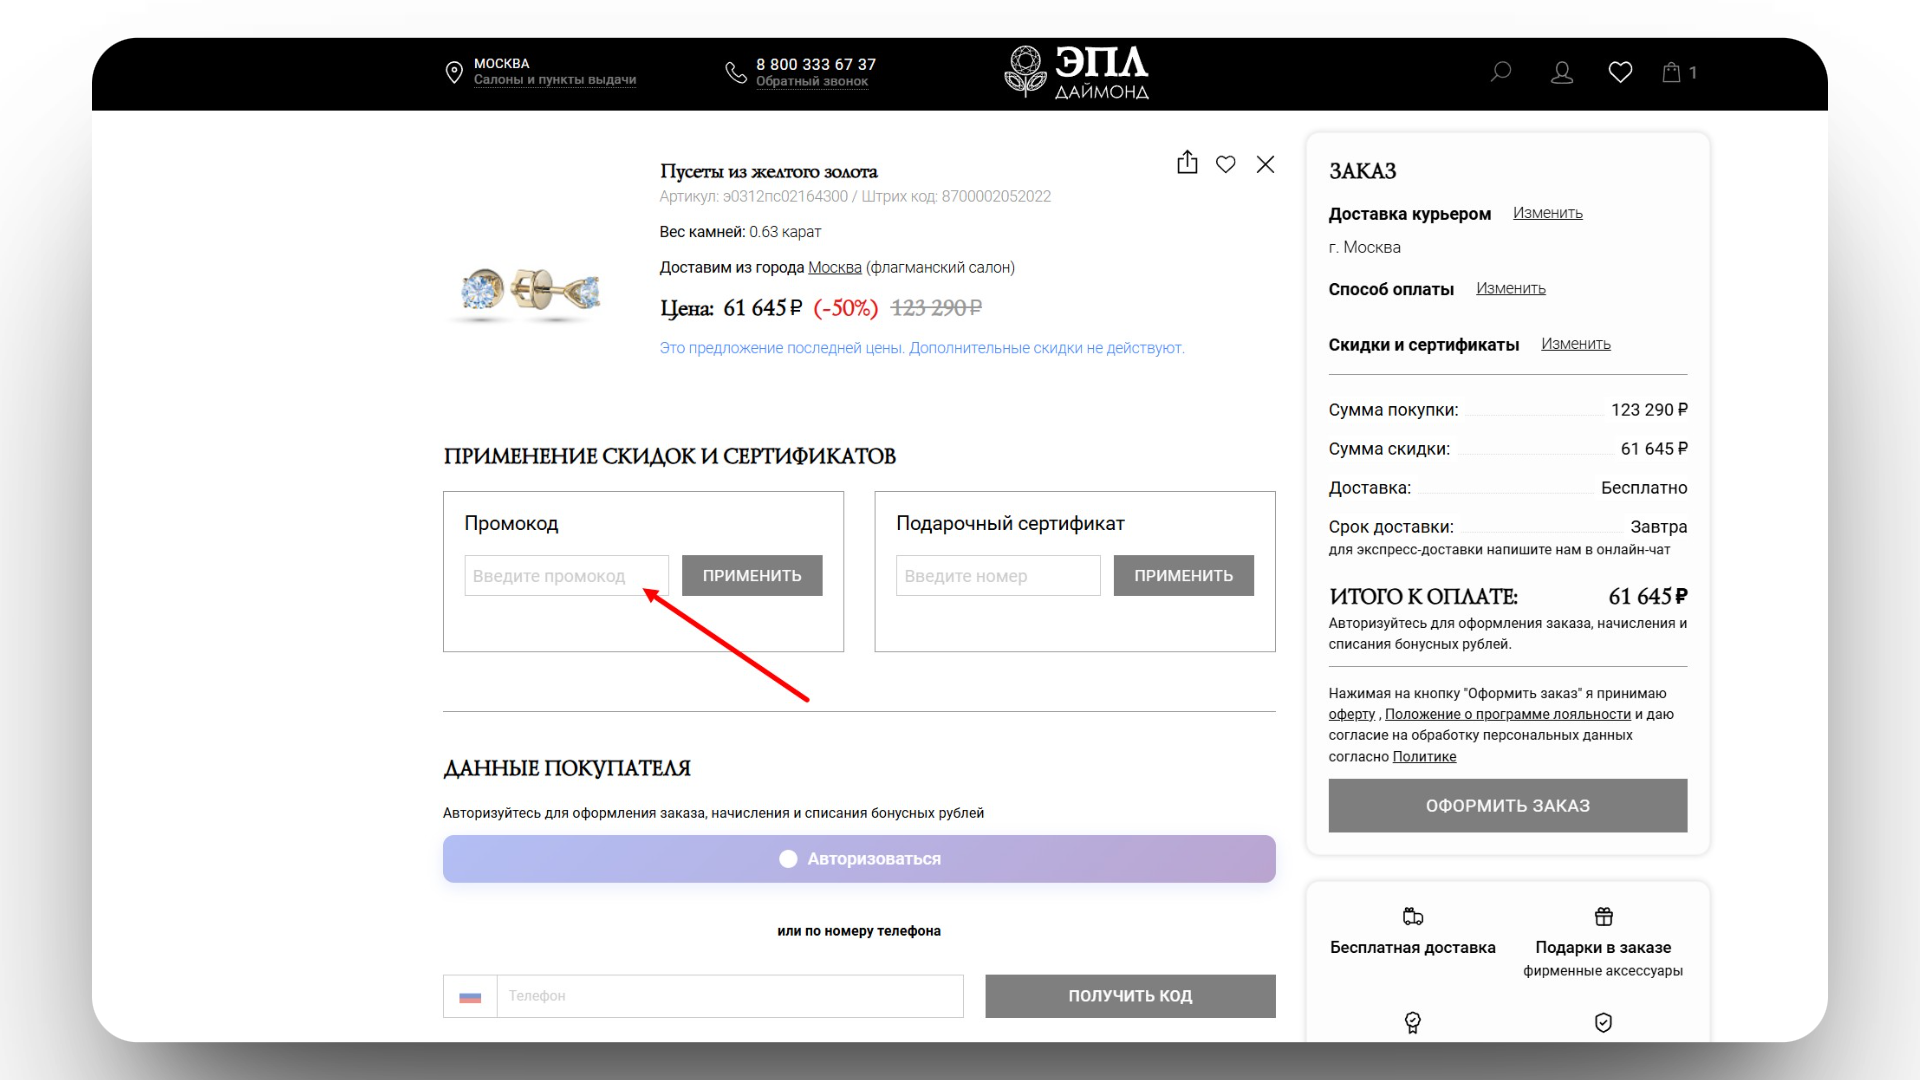This screenshot has width=1920, height=1080.
Task: Click the ЭПЛ Даймонд logo
Action: click(1075, 72)
